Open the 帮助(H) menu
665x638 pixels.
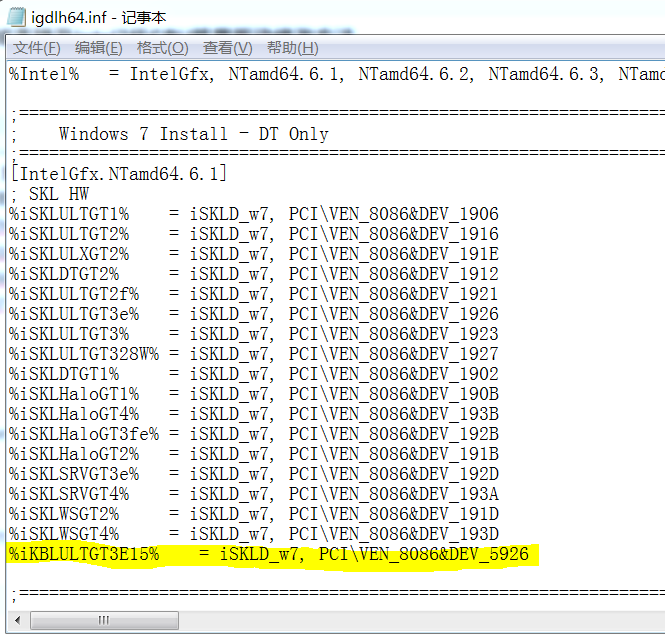(x=292, y=48)
